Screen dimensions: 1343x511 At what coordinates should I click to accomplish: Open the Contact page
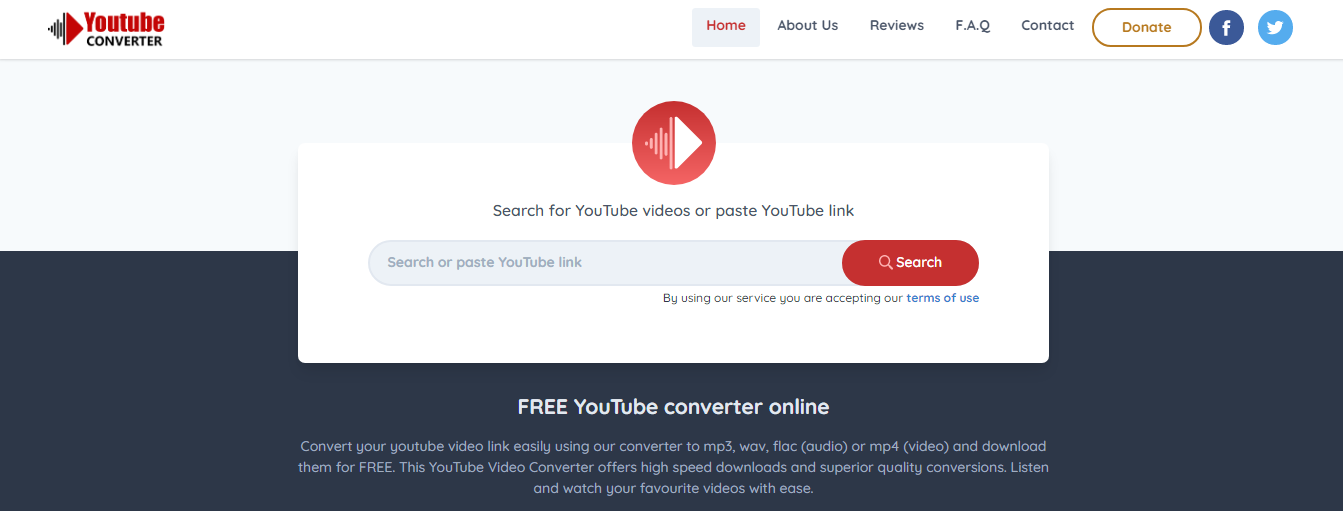(x=1047, y=26)
